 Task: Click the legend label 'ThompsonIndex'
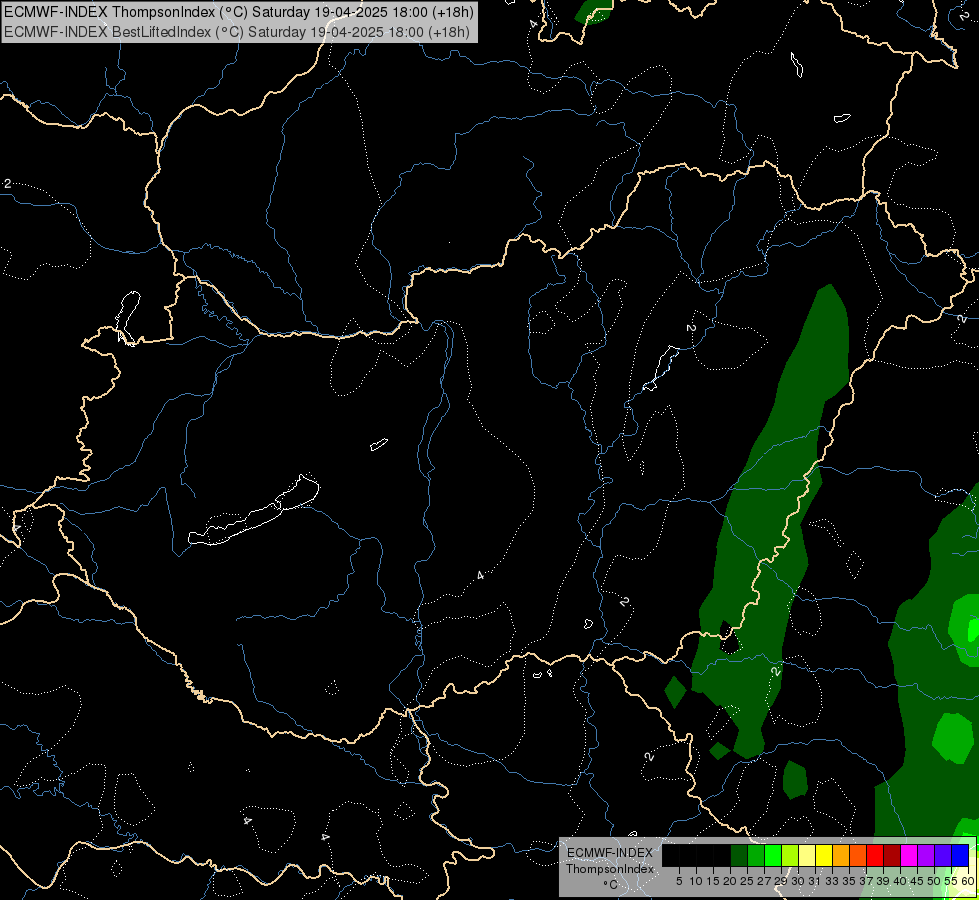610,869
